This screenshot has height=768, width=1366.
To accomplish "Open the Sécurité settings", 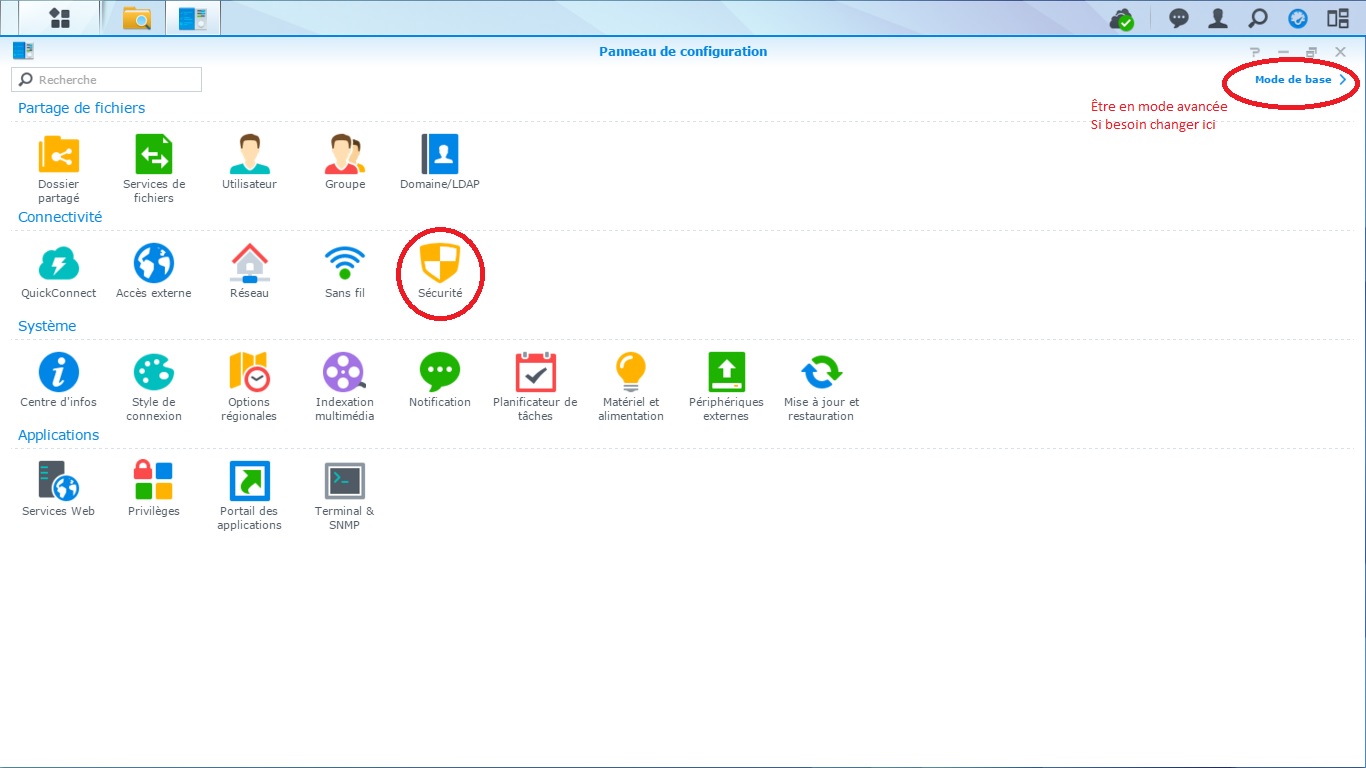I will tap(440, 271).
